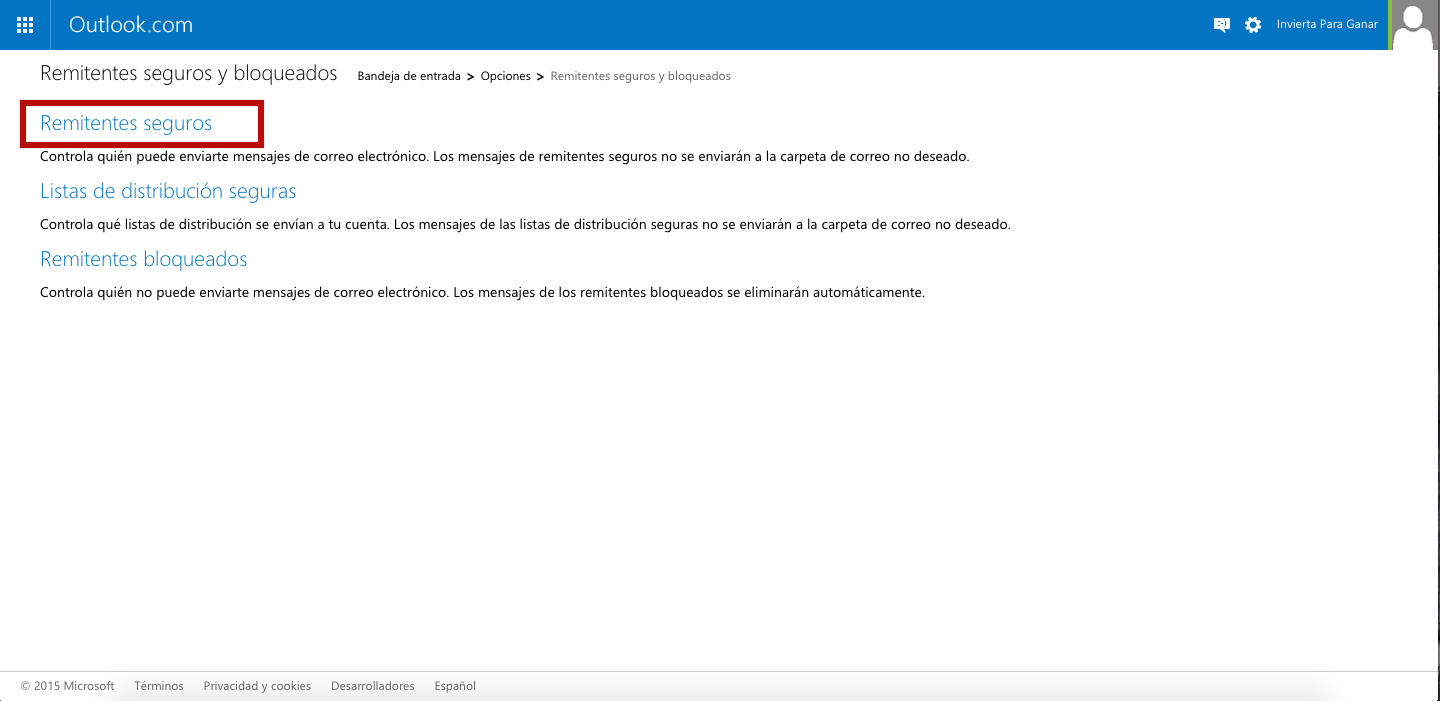Open the Invierta Para Ganar account menu
Image resolution: width=1440 pixels, height=701 pixels.
tap(1327, 25)
